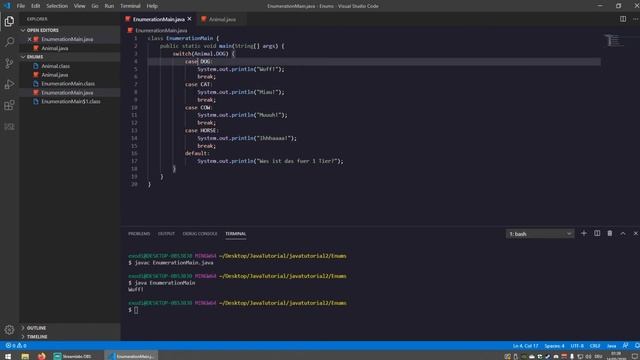Click the 'case CAT:' code line

click(198, 84)
